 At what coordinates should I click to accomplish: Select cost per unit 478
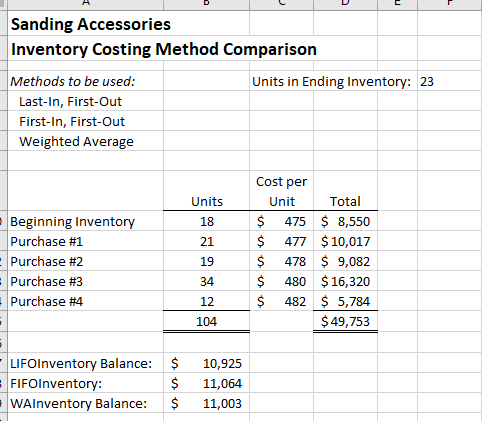tap(281, 261)
